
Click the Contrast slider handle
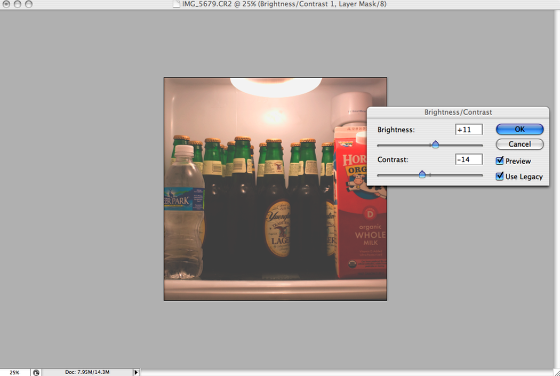click(x=422, y=174)
